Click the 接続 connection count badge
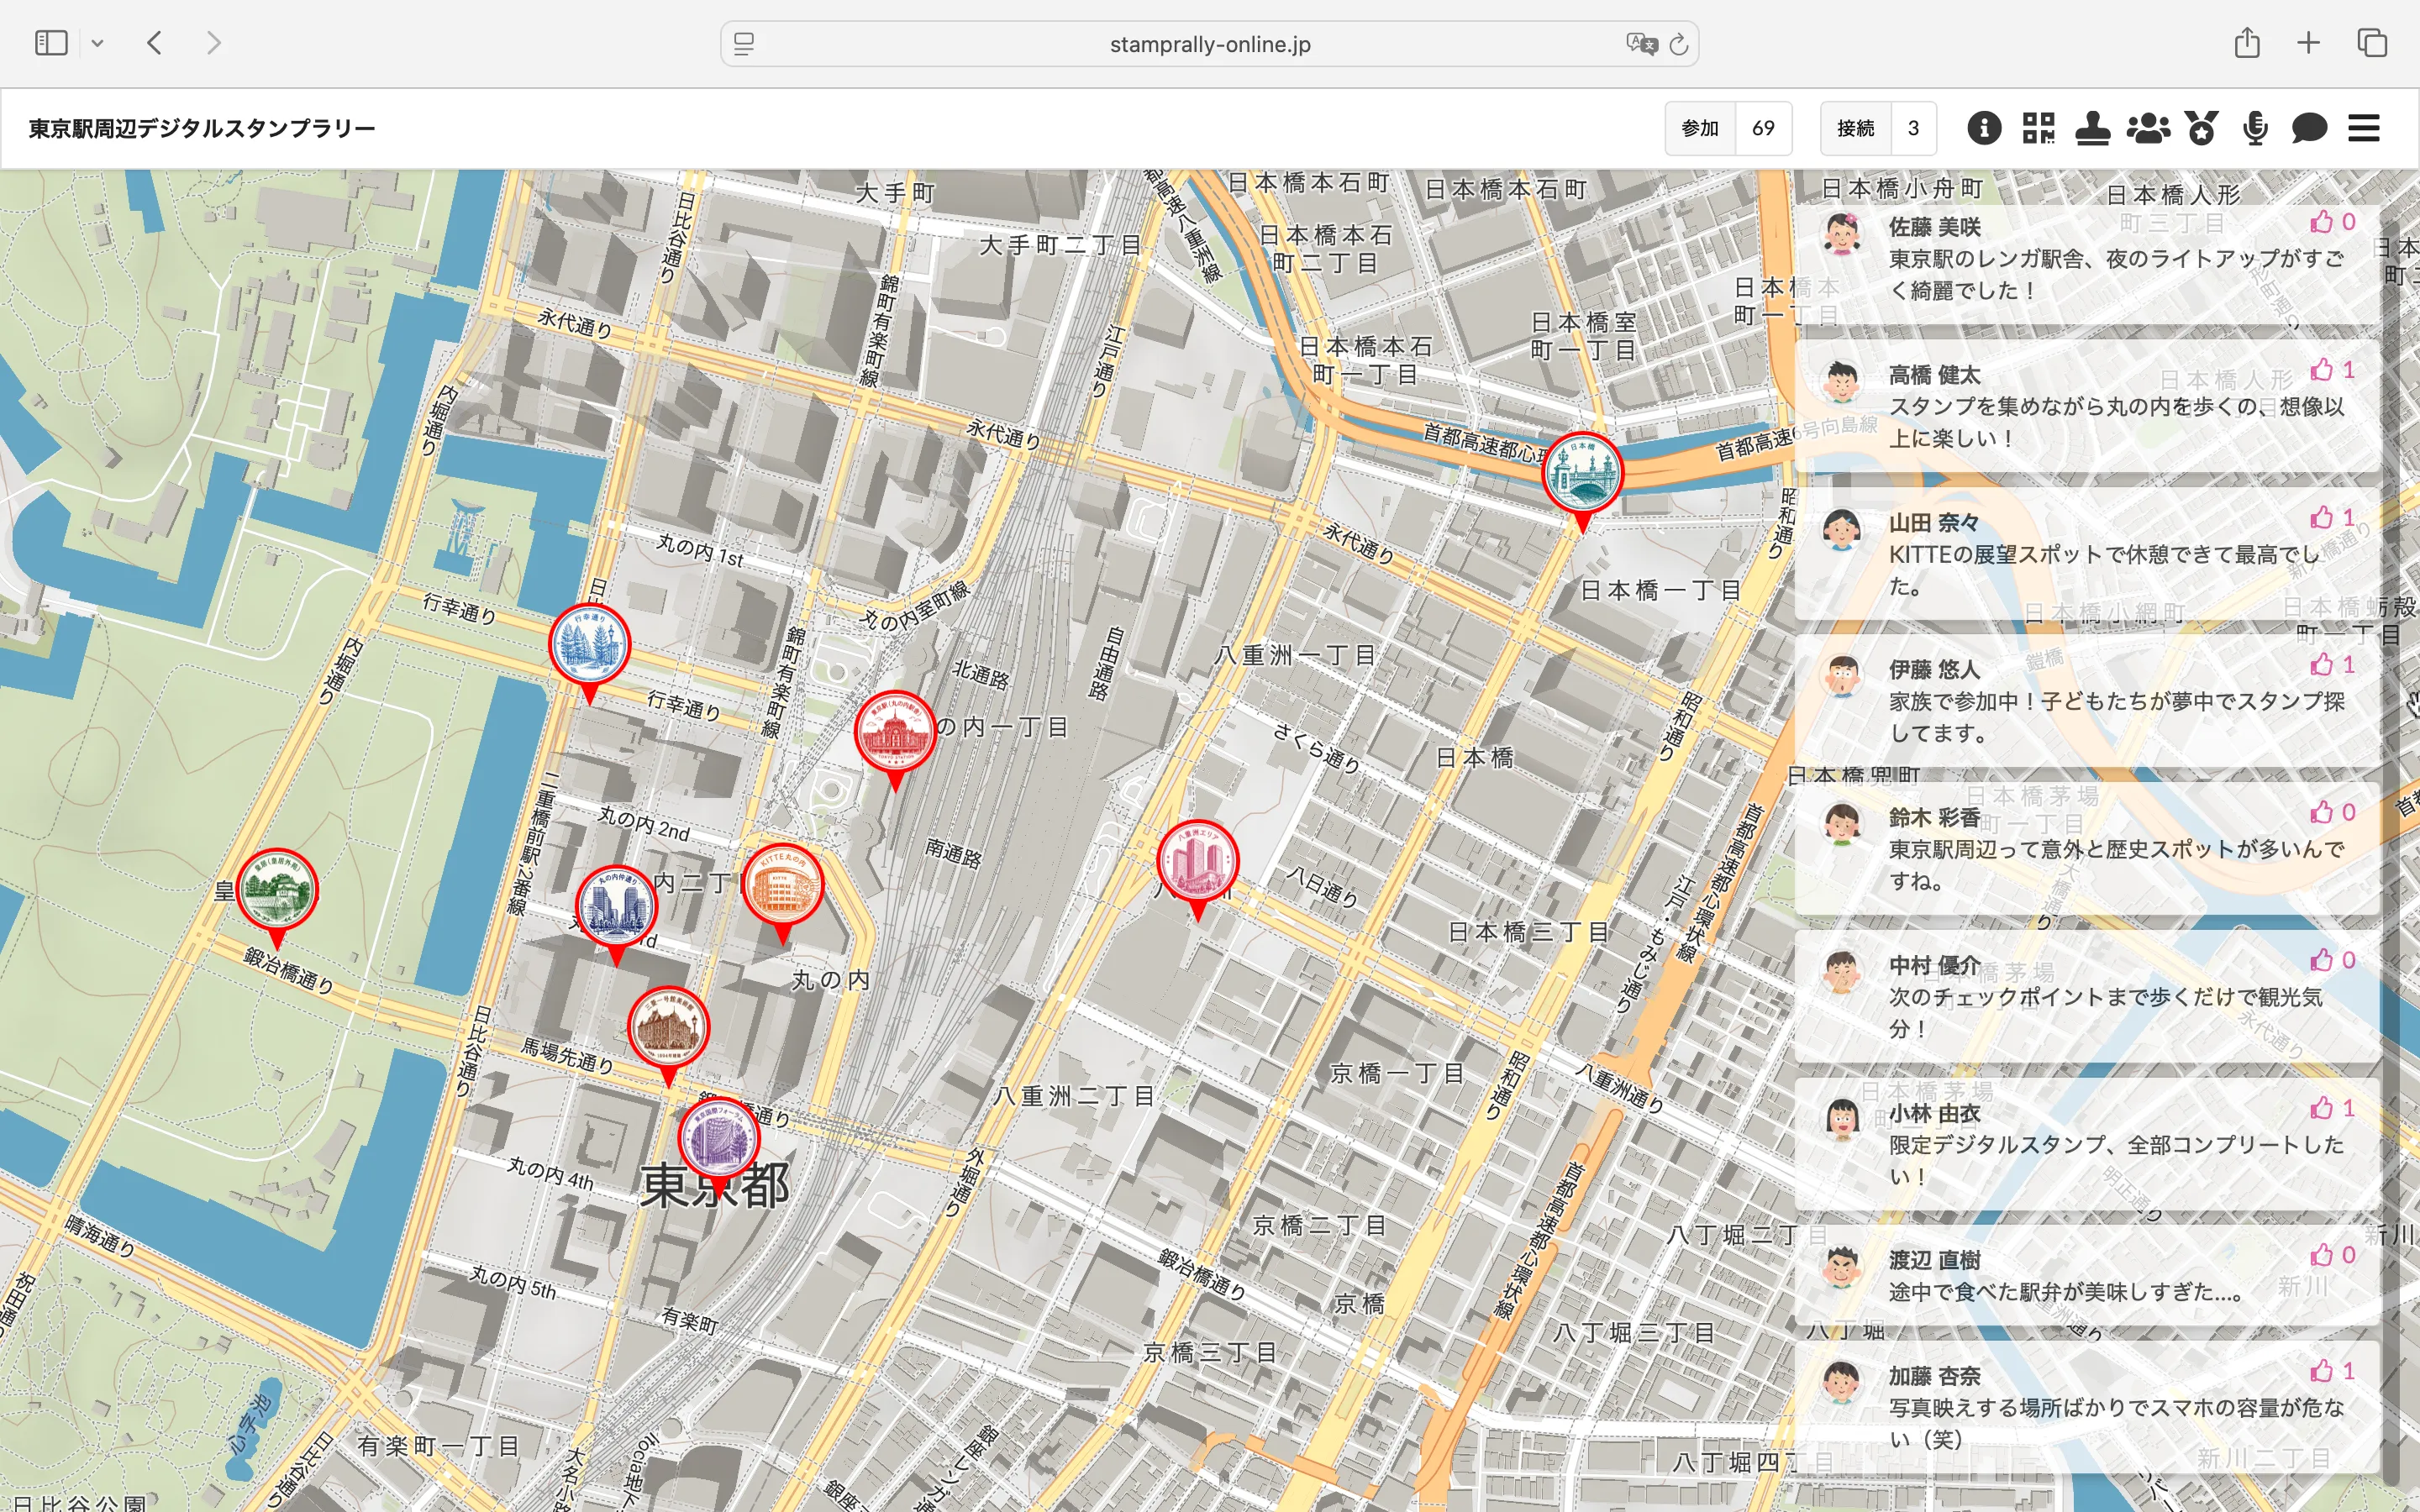The width and height of the screenshot is (2420, 1512). pyautogui.click(x=1878, y=128)
